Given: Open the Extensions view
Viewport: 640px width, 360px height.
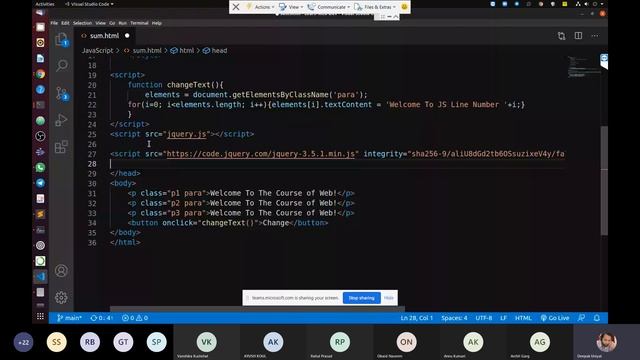Looking at the screenshot, I should pyautogui.click(x=61, y=147).
